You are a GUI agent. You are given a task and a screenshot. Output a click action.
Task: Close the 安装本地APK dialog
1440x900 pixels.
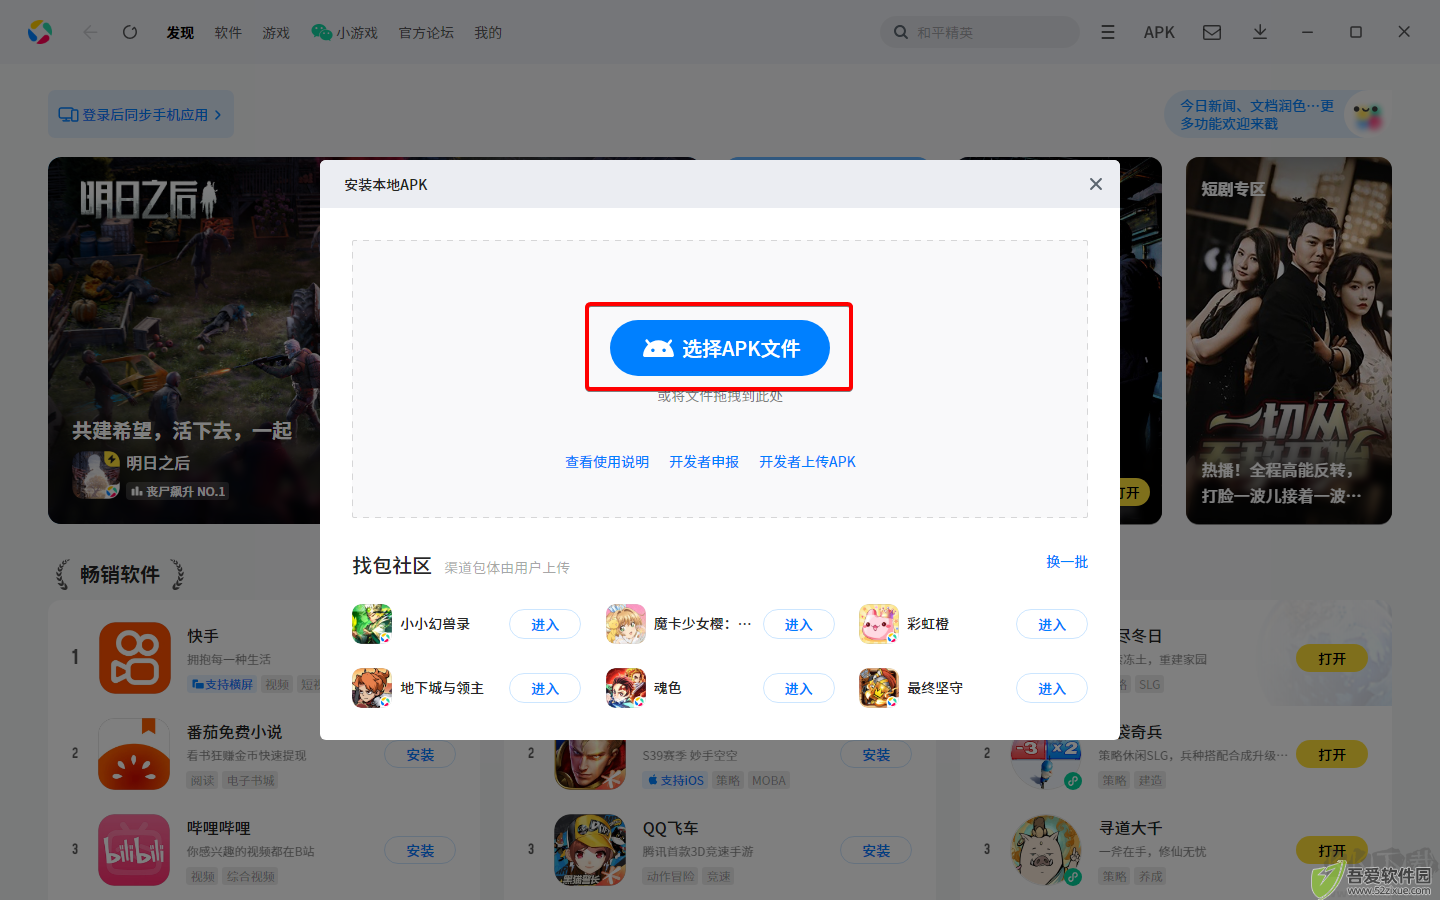pos(1096,184)
